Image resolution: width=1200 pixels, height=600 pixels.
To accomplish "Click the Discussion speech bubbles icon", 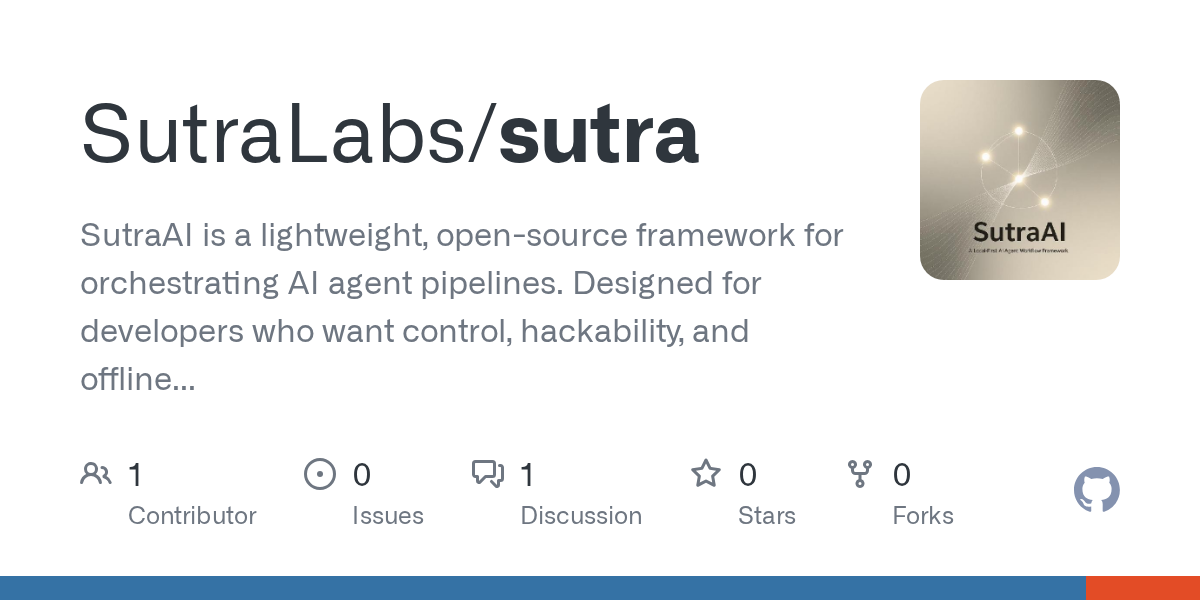I will (x=488, y=474).
